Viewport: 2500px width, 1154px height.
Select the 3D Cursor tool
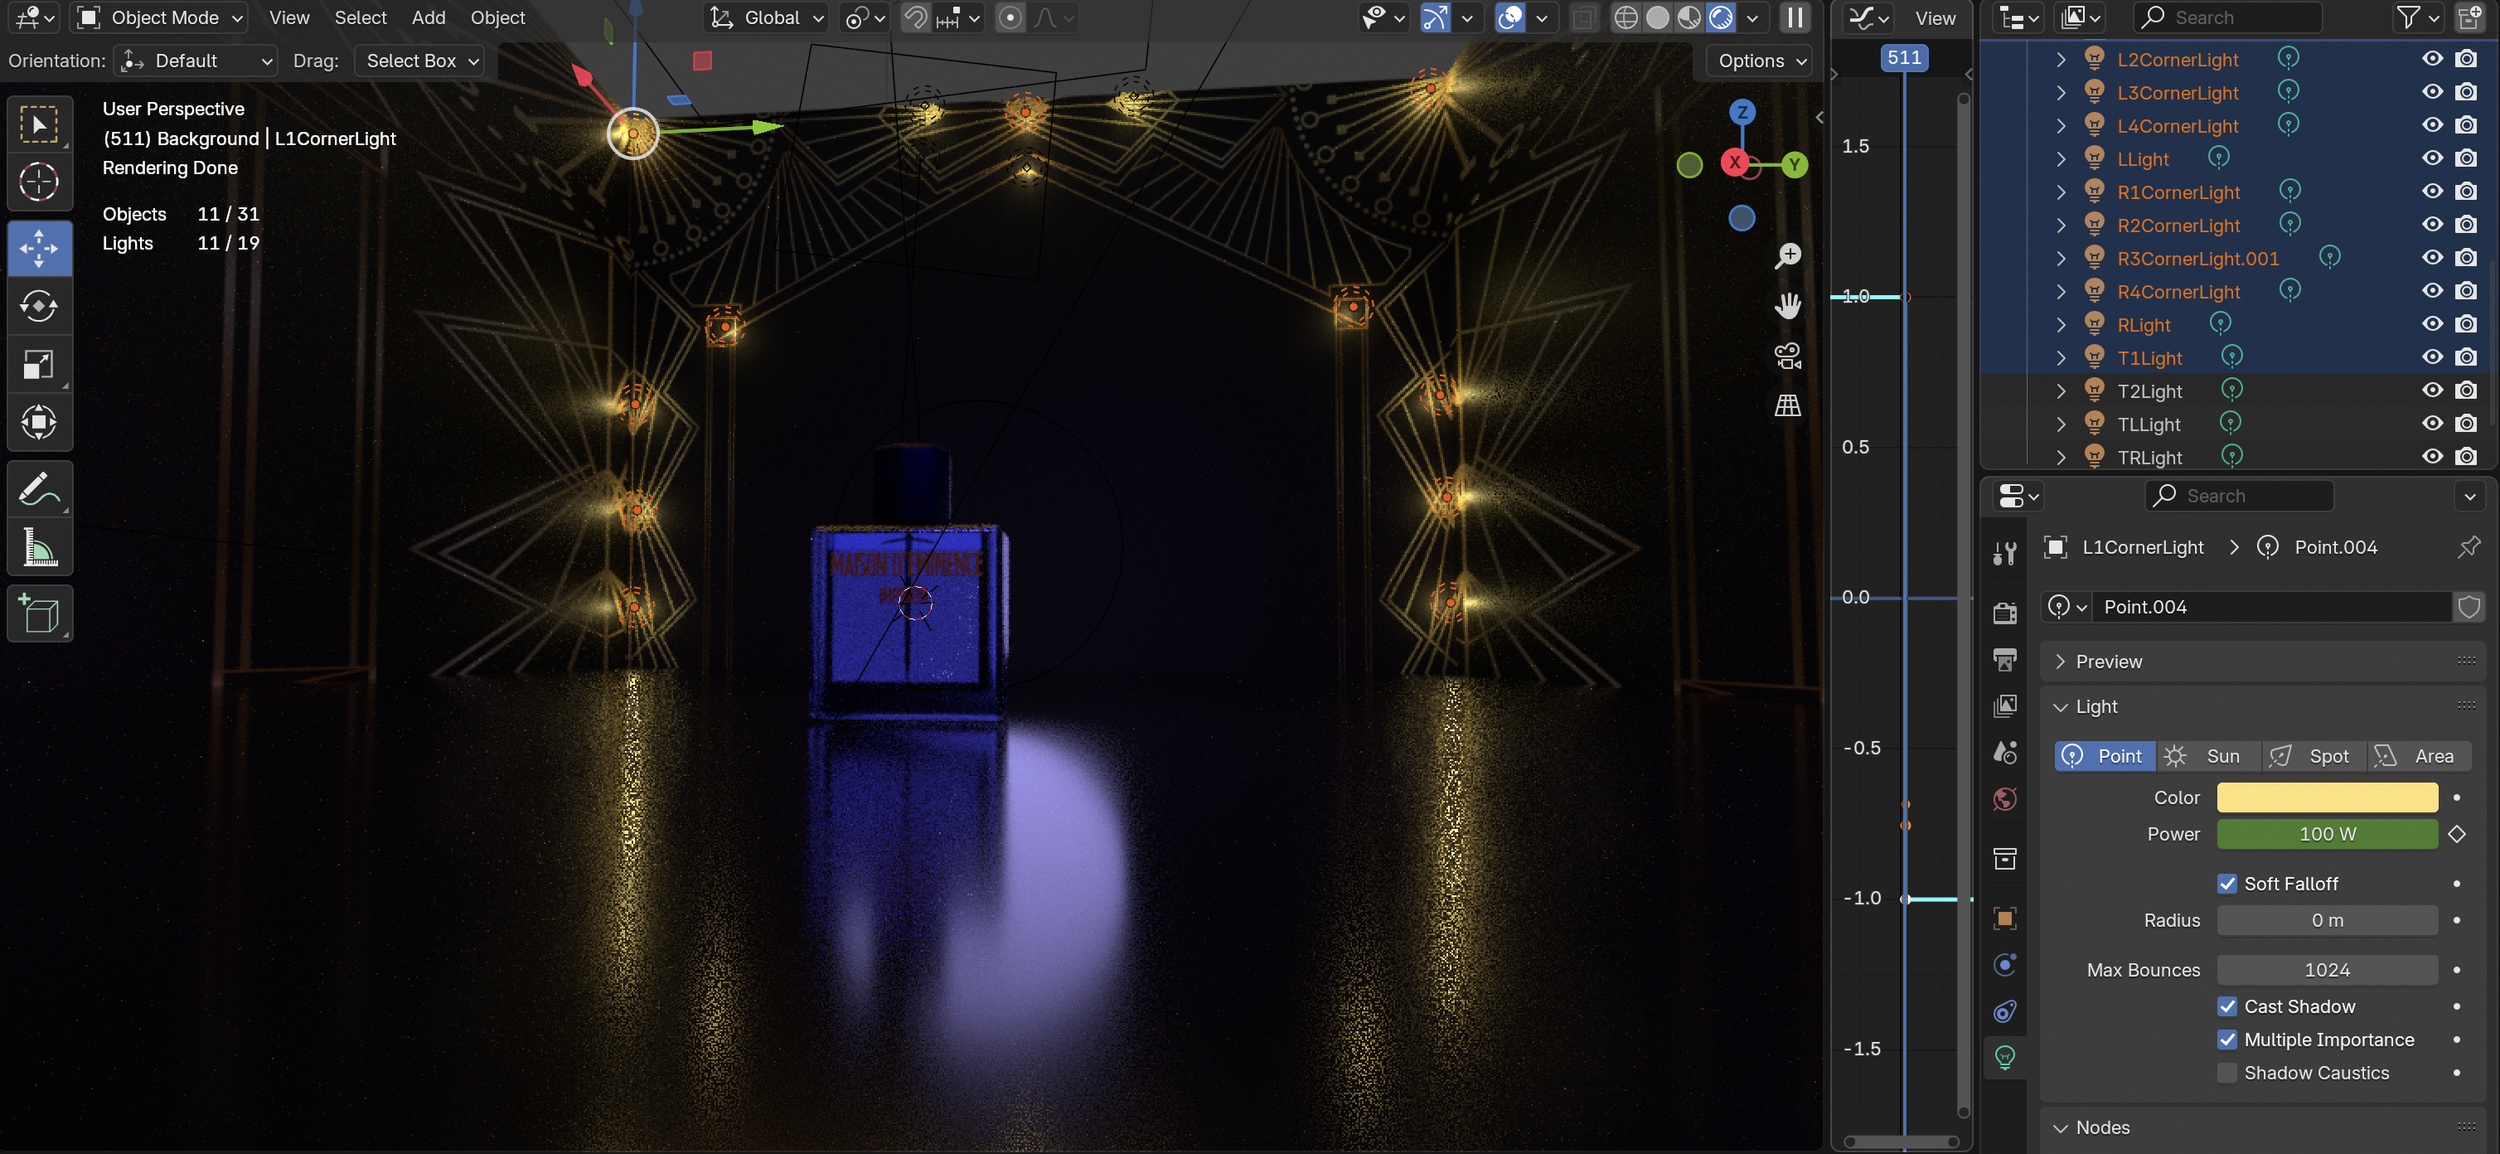[39, 182]
